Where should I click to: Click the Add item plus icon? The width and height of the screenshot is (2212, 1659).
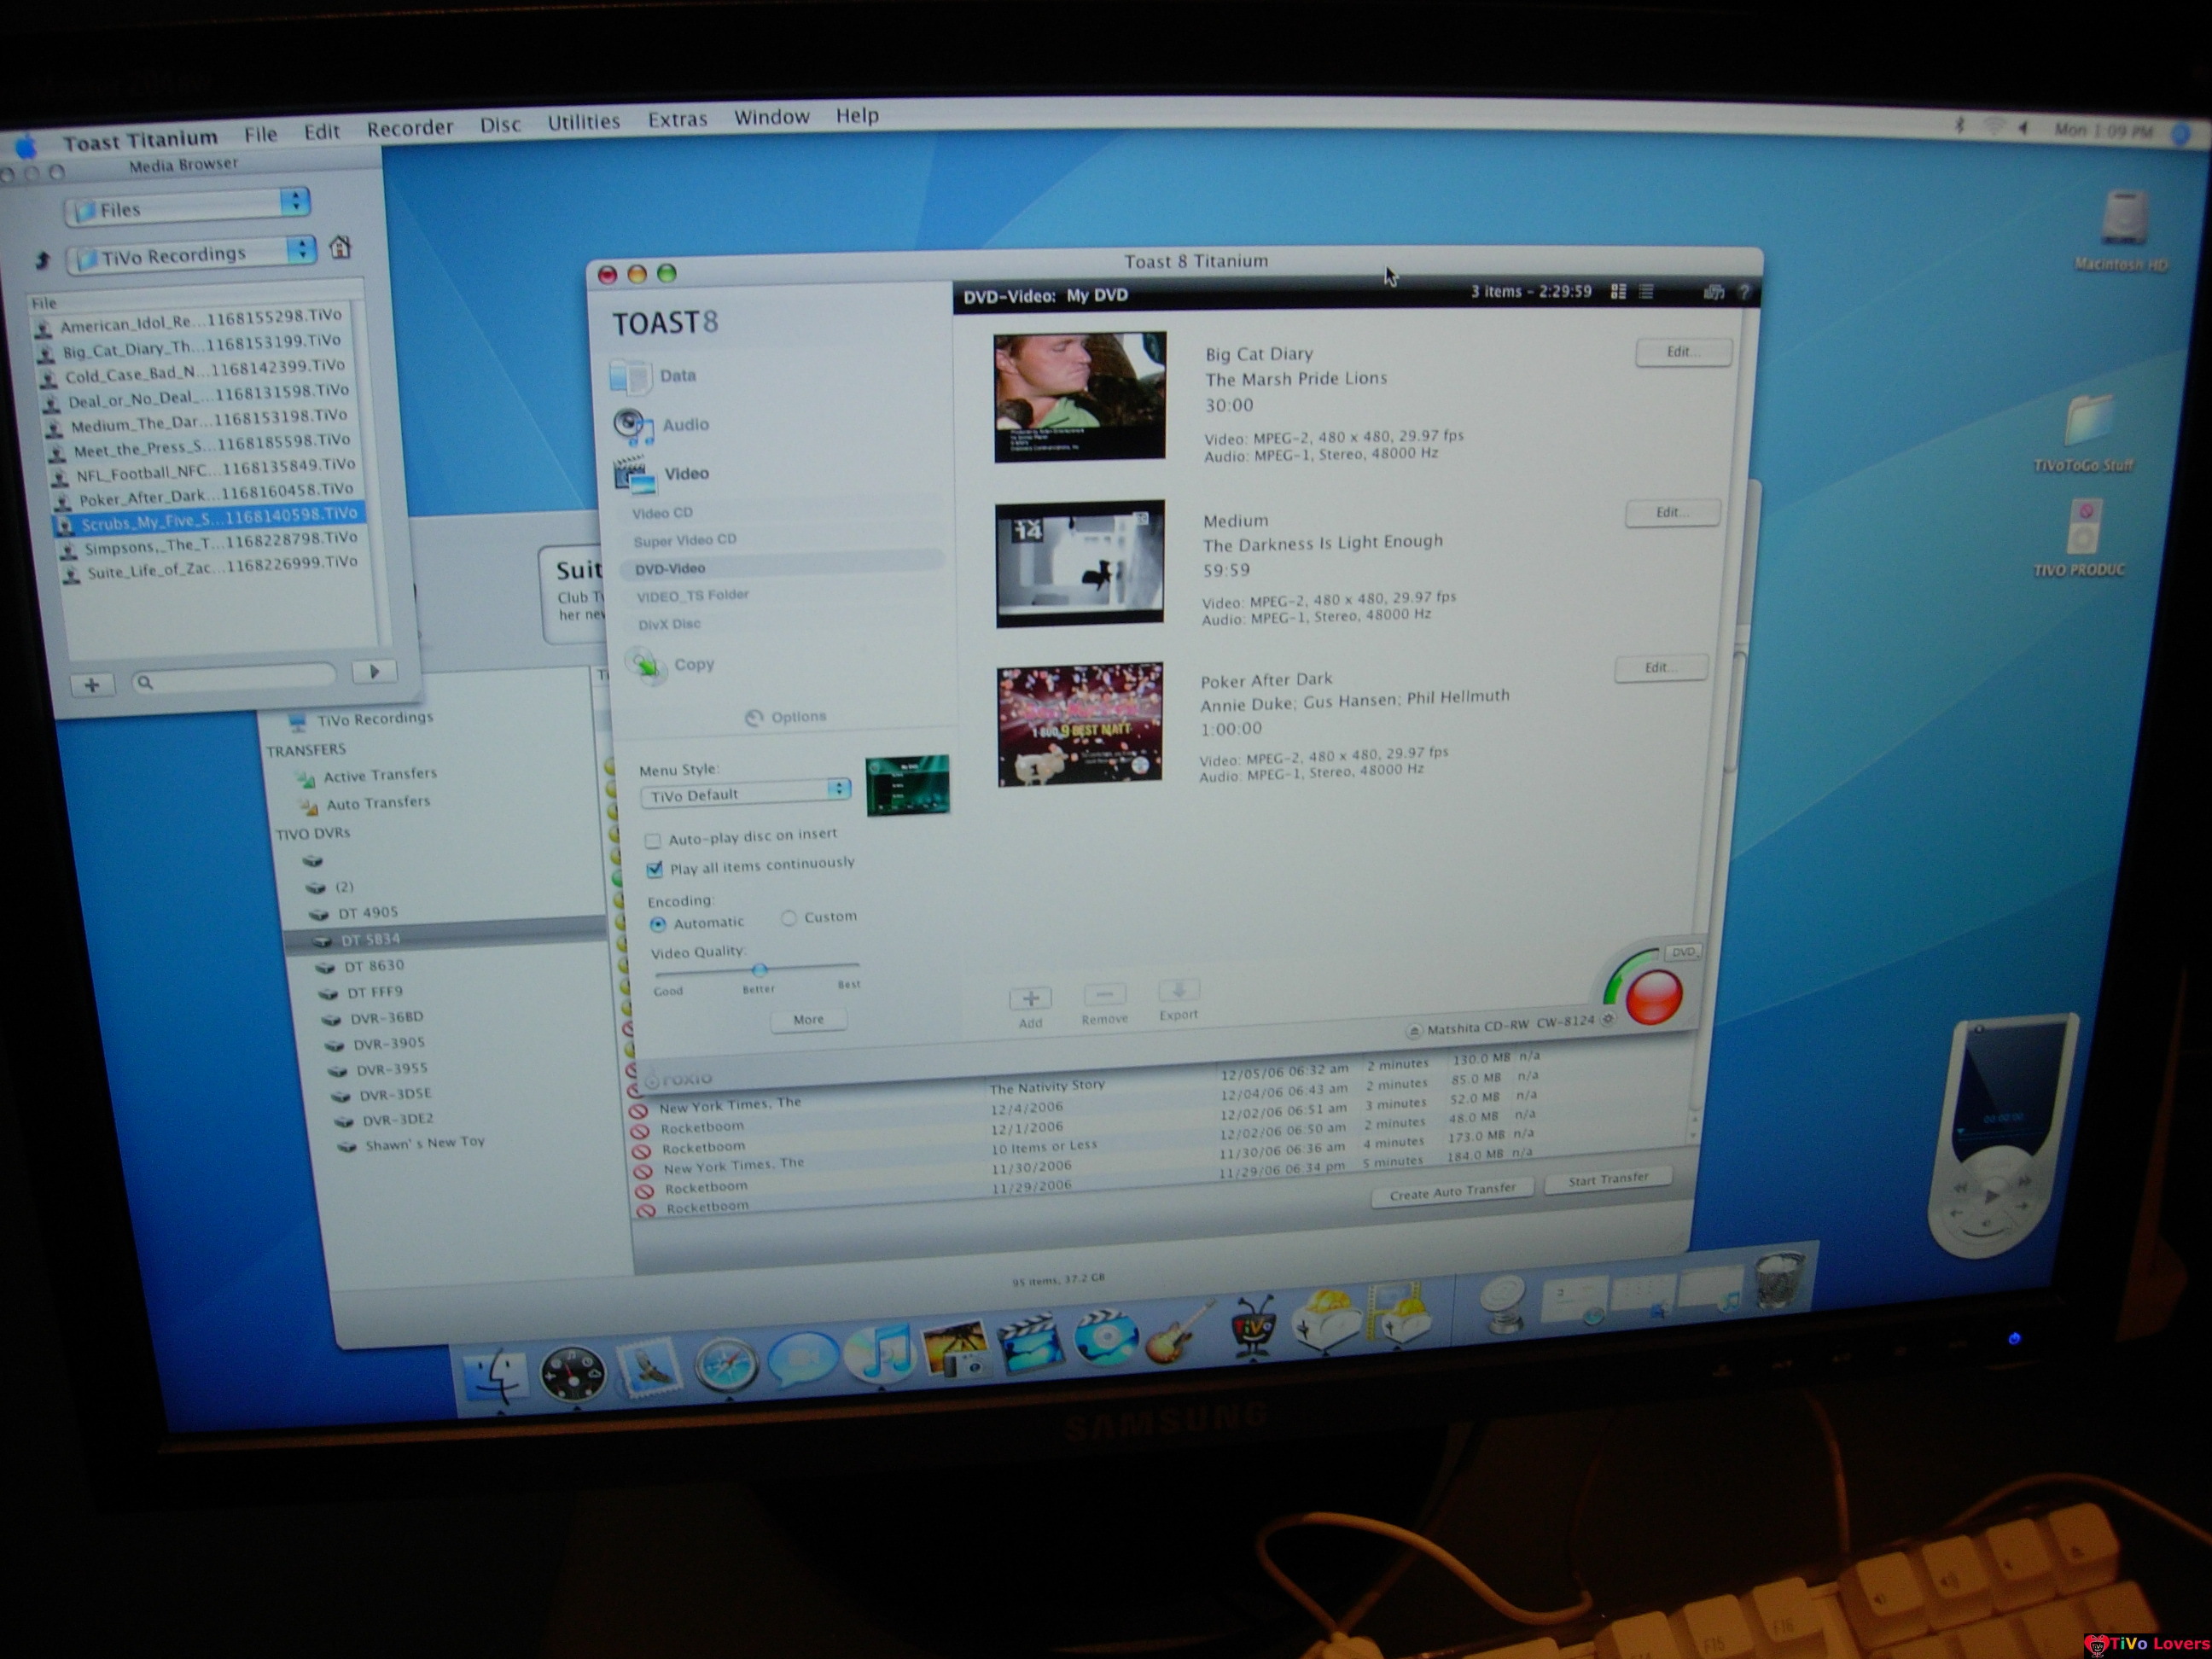click(x=1030, y=998)
